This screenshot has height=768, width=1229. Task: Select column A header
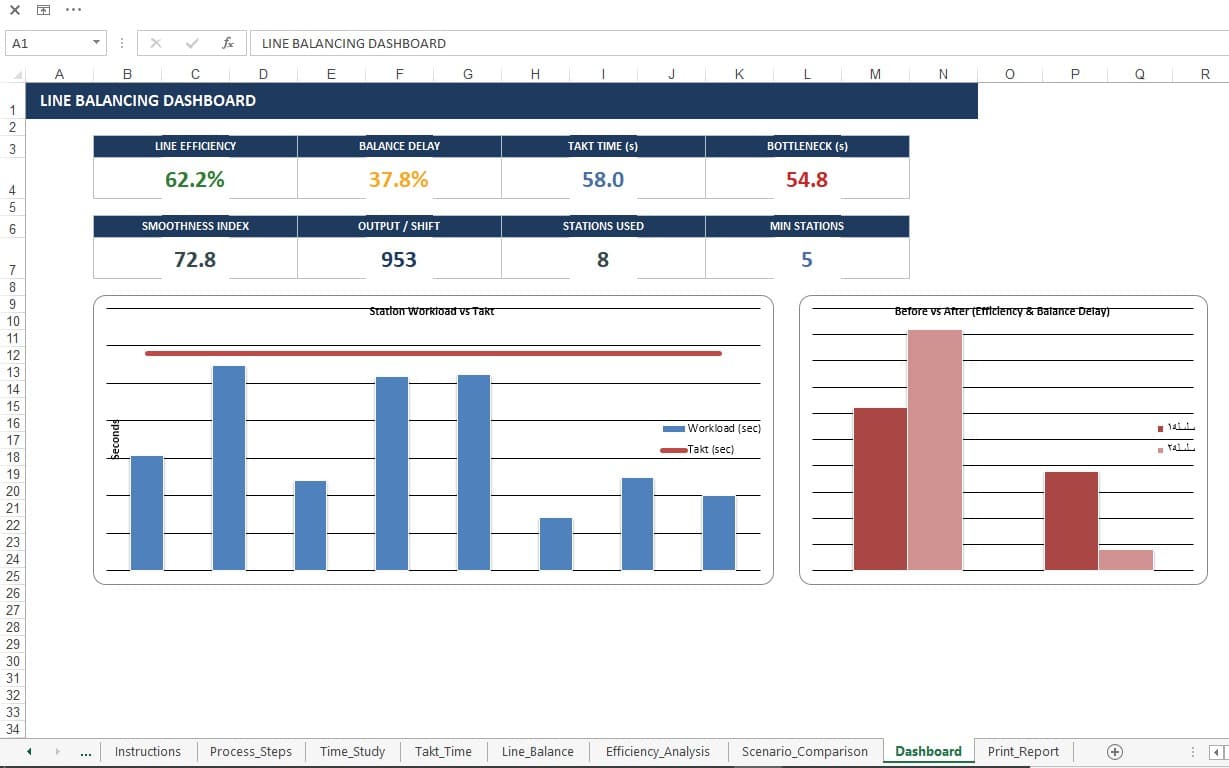59,74
